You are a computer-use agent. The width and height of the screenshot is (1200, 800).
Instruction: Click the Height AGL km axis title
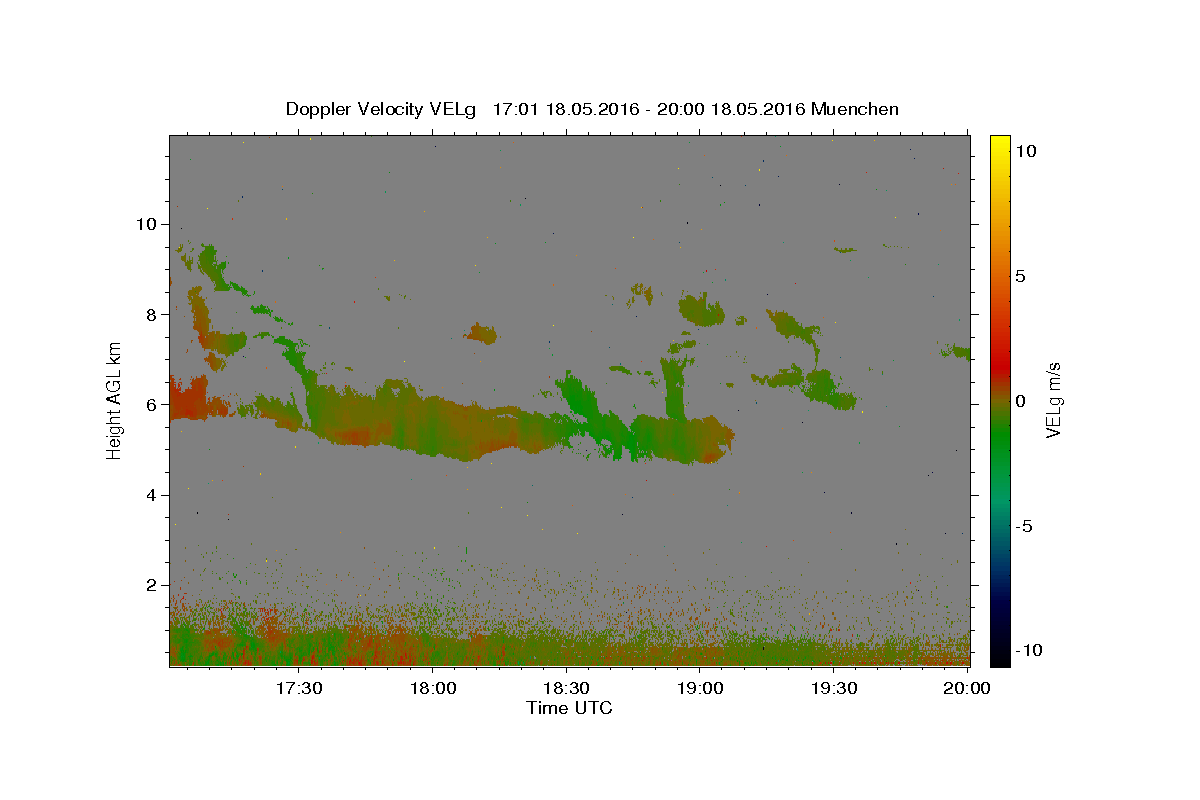tap(115, 400)
